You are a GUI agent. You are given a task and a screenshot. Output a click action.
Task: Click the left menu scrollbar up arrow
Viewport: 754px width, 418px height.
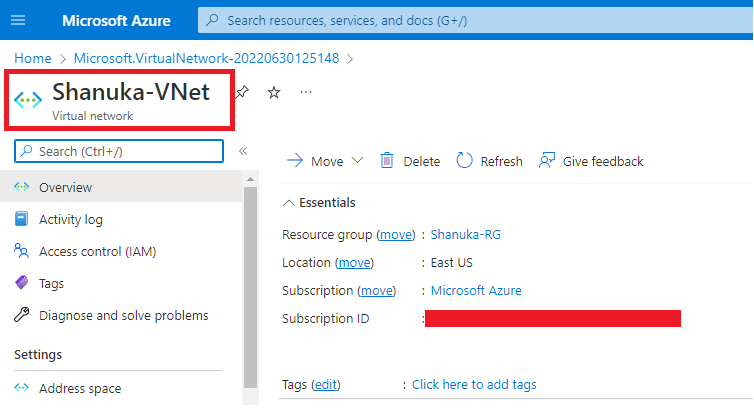click(250, 179)
